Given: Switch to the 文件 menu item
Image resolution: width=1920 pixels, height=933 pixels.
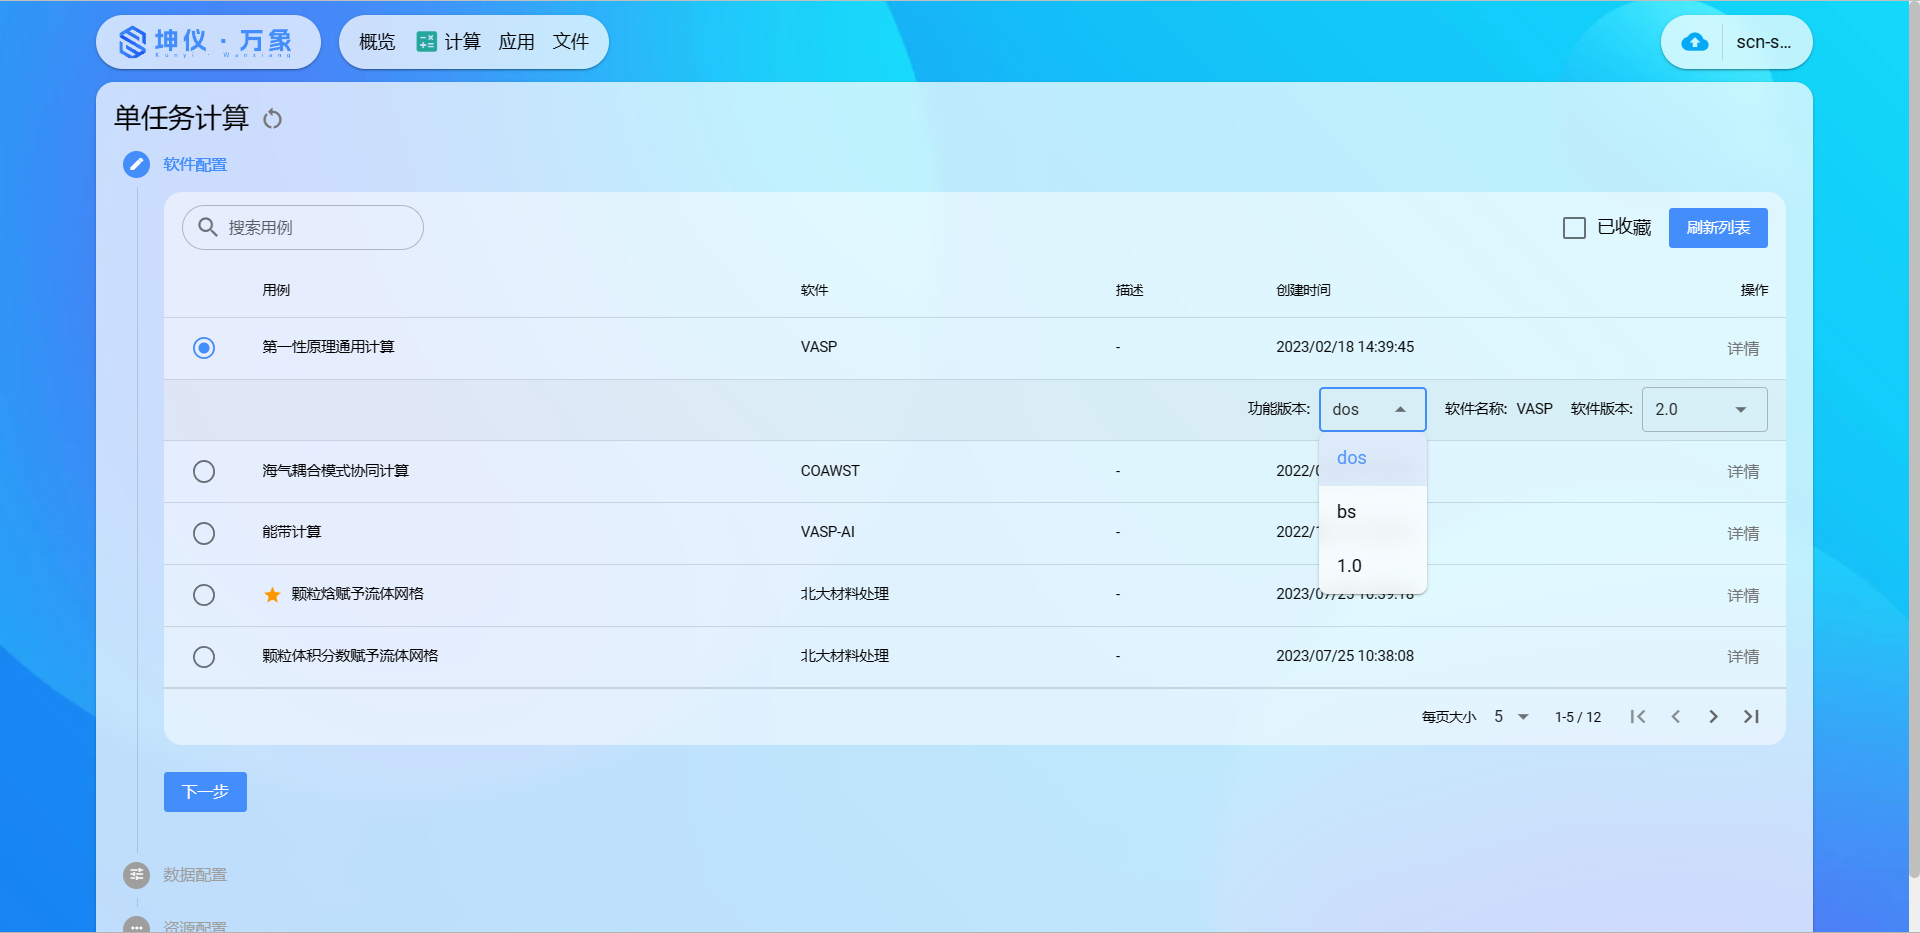Looking at the screenshot, I should pos(570,42).
